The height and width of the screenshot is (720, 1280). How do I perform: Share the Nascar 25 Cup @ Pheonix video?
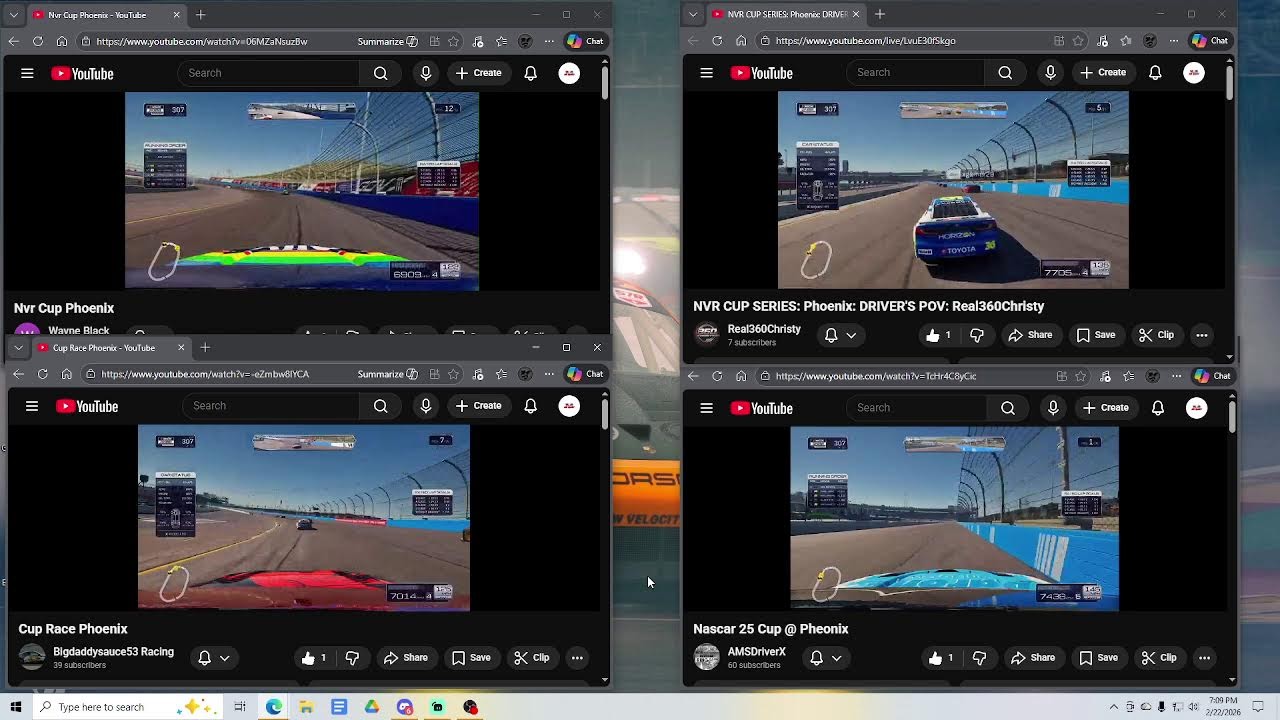point(1034,658)
